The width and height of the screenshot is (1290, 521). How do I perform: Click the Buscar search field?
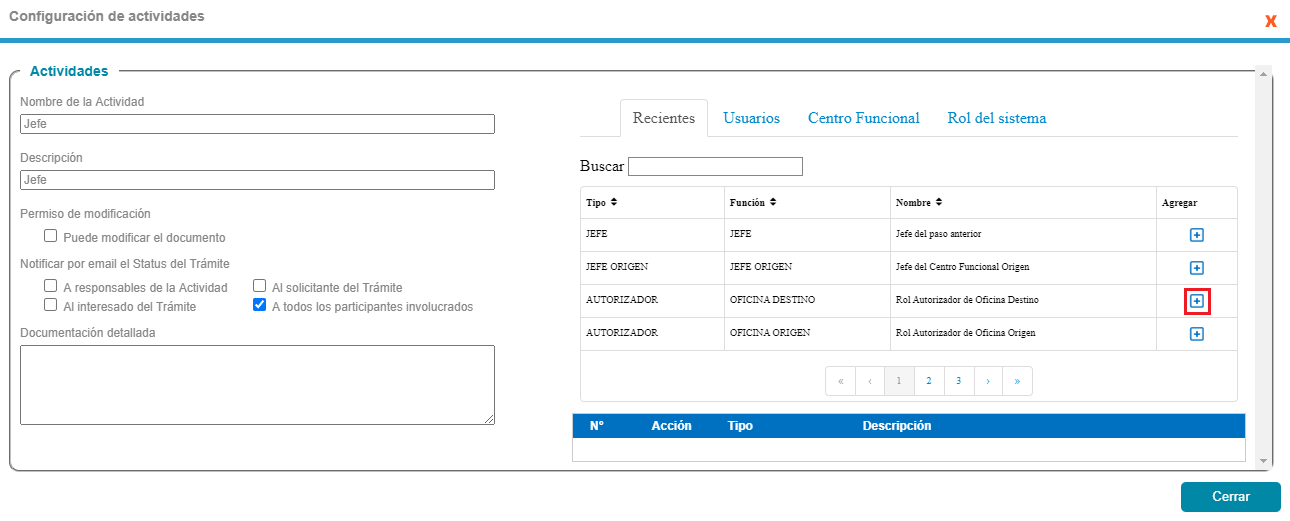click(x=715, y=167)
